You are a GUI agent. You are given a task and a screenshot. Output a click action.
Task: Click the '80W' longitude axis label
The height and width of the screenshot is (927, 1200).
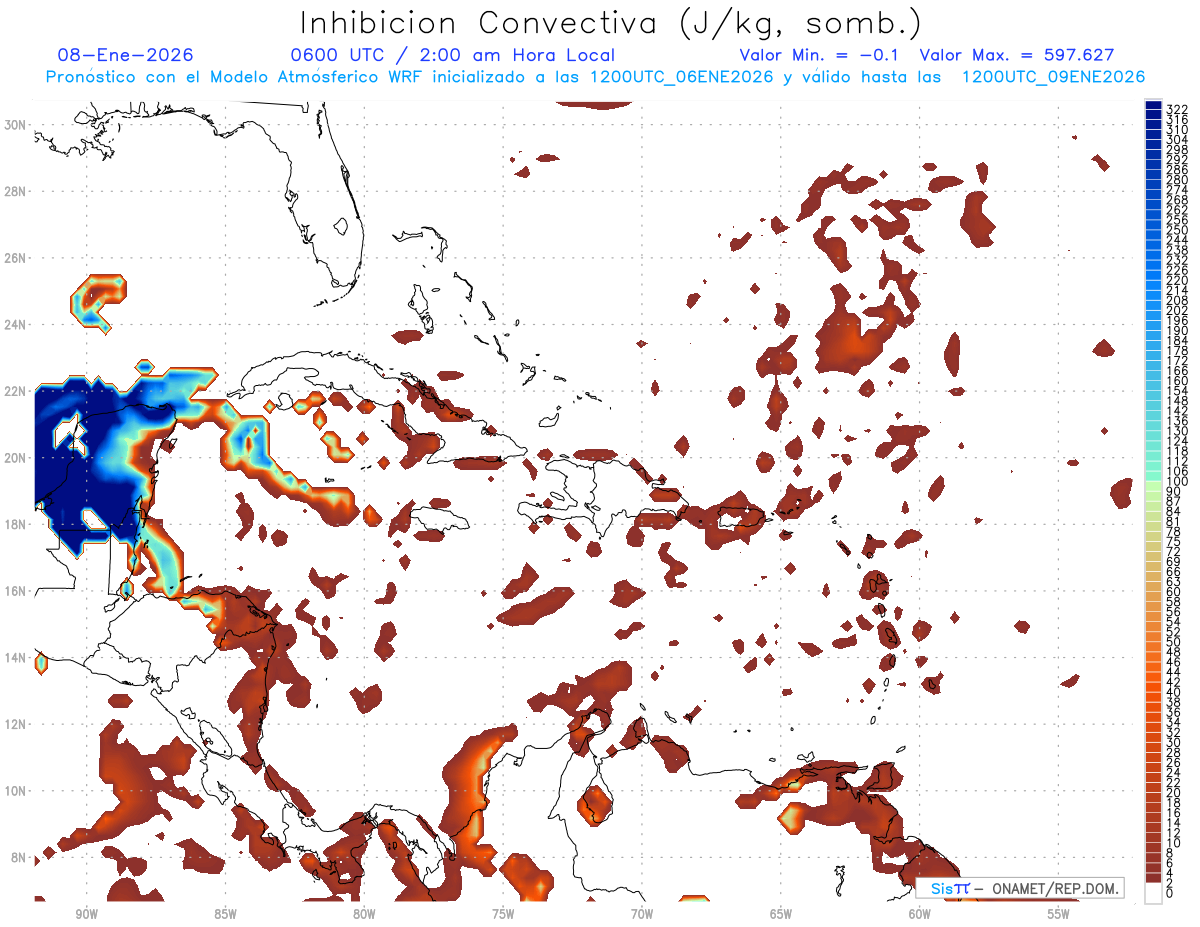[364, 914]
